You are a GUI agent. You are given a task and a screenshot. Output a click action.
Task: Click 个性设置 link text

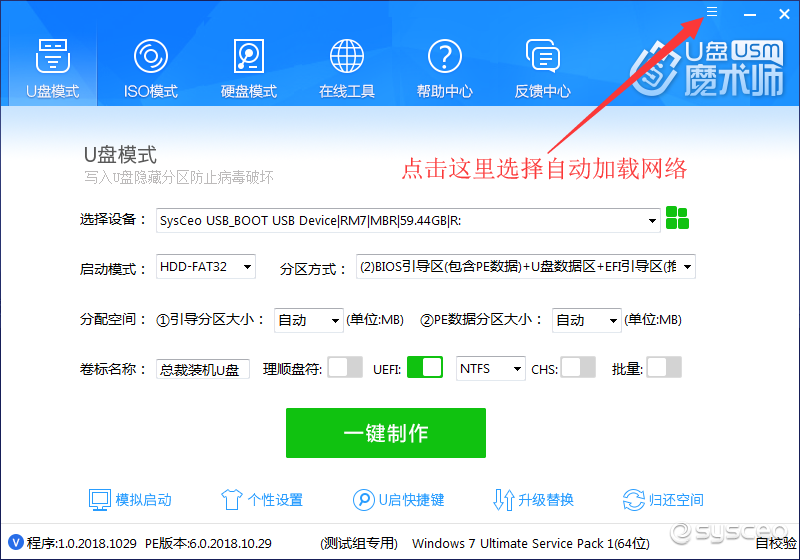point(275,500)
